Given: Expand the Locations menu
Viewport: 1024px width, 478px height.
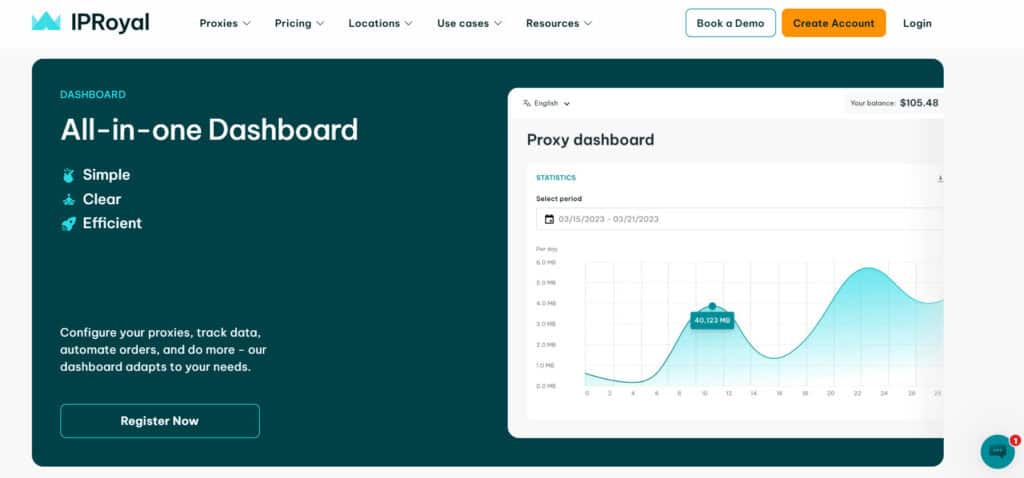Looking at the screenshot, I should tap(380, 23).
